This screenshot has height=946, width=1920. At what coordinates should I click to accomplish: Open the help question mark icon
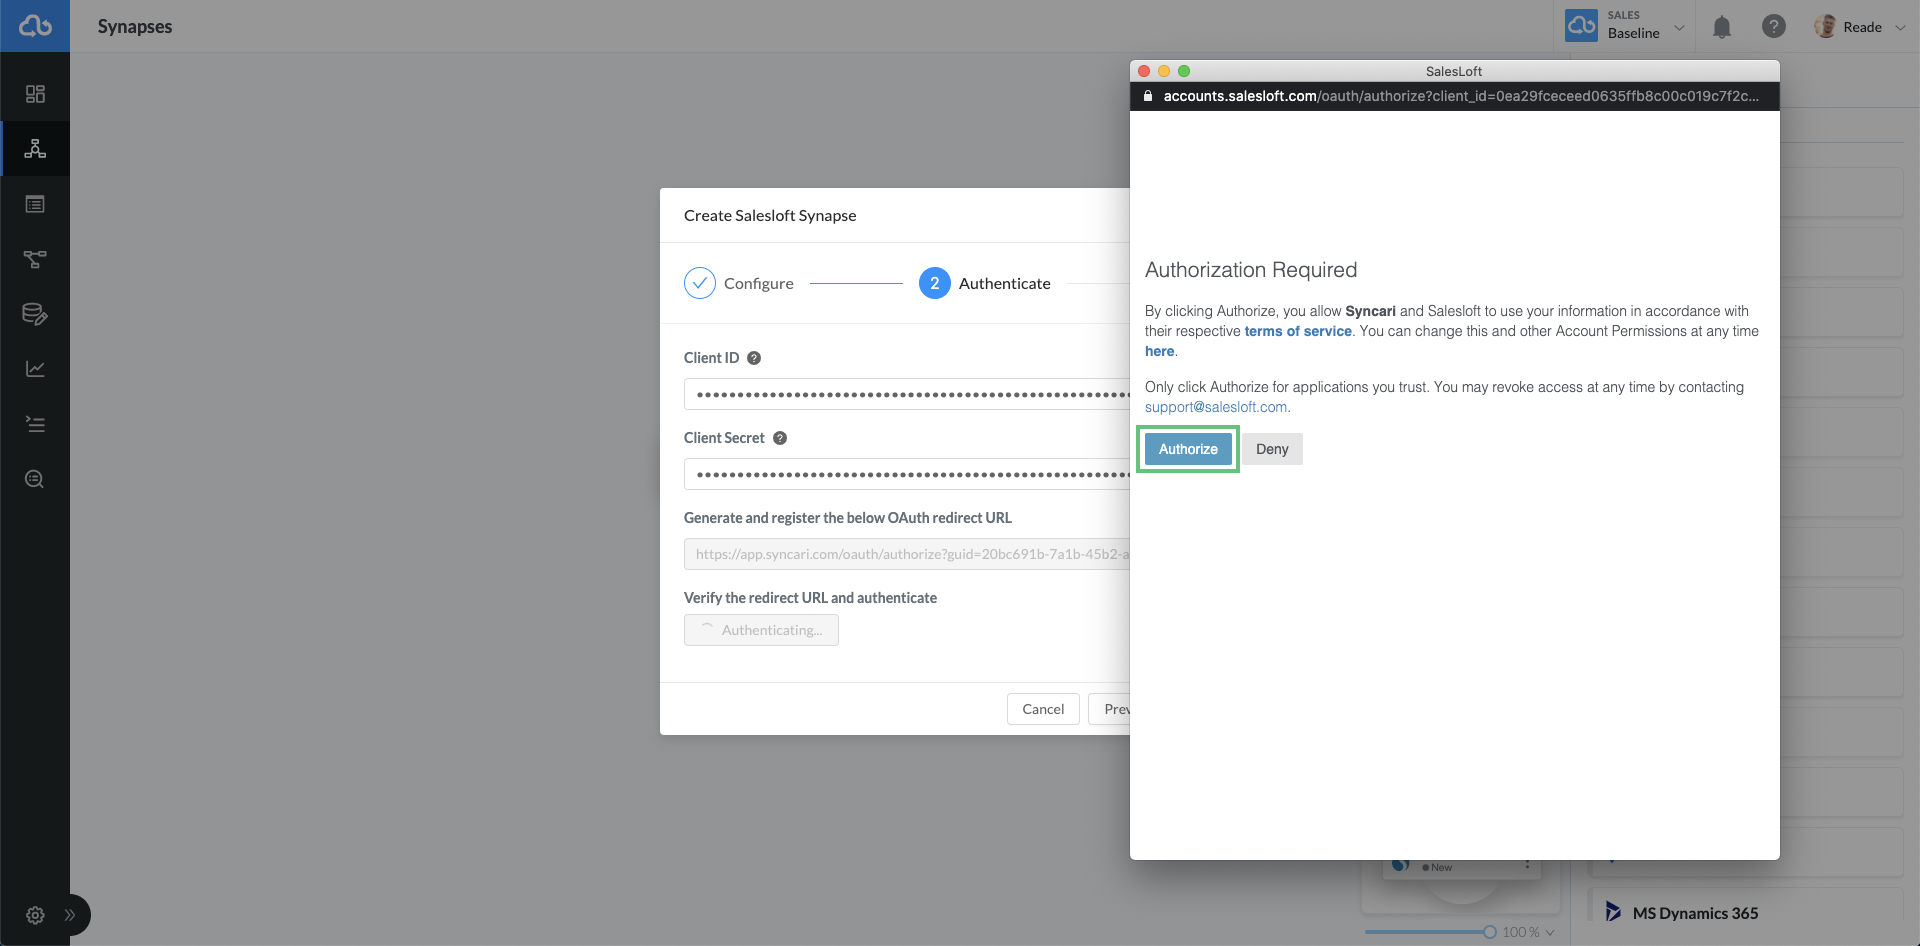(1774, 27)
